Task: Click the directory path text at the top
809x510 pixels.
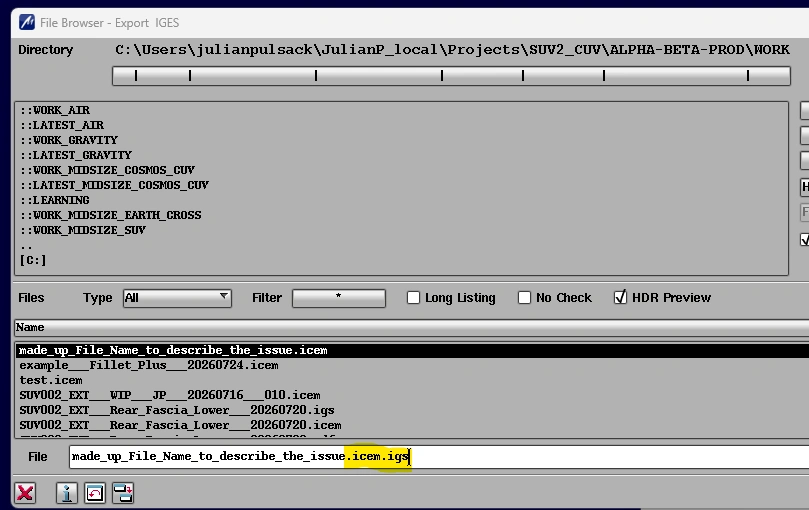Action: tap(452, 50)
